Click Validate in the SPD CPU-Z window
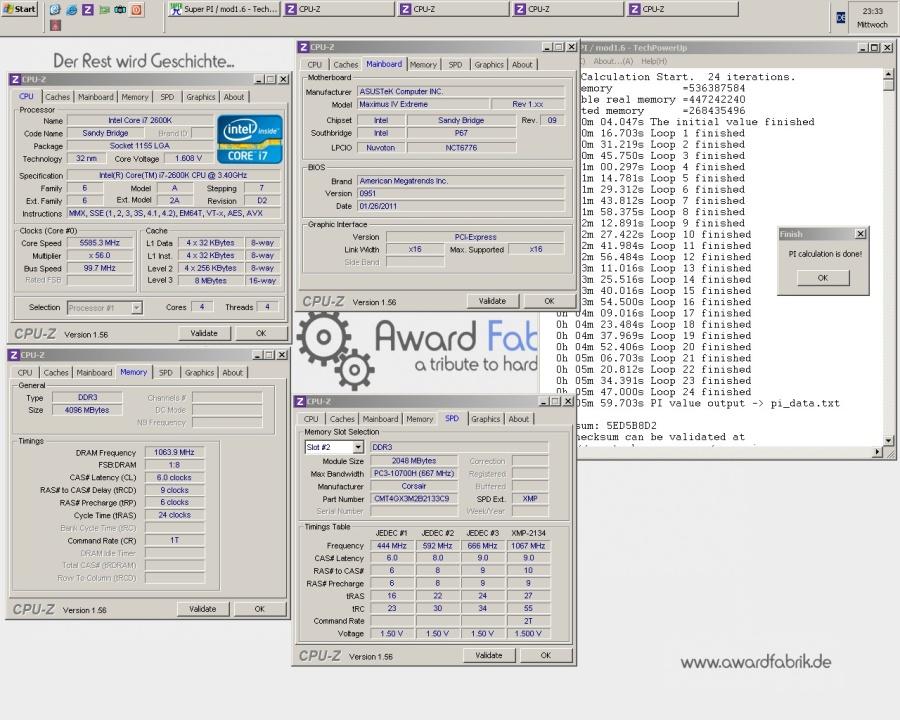The width and height of the screenshot is (900, 720). 489,655
